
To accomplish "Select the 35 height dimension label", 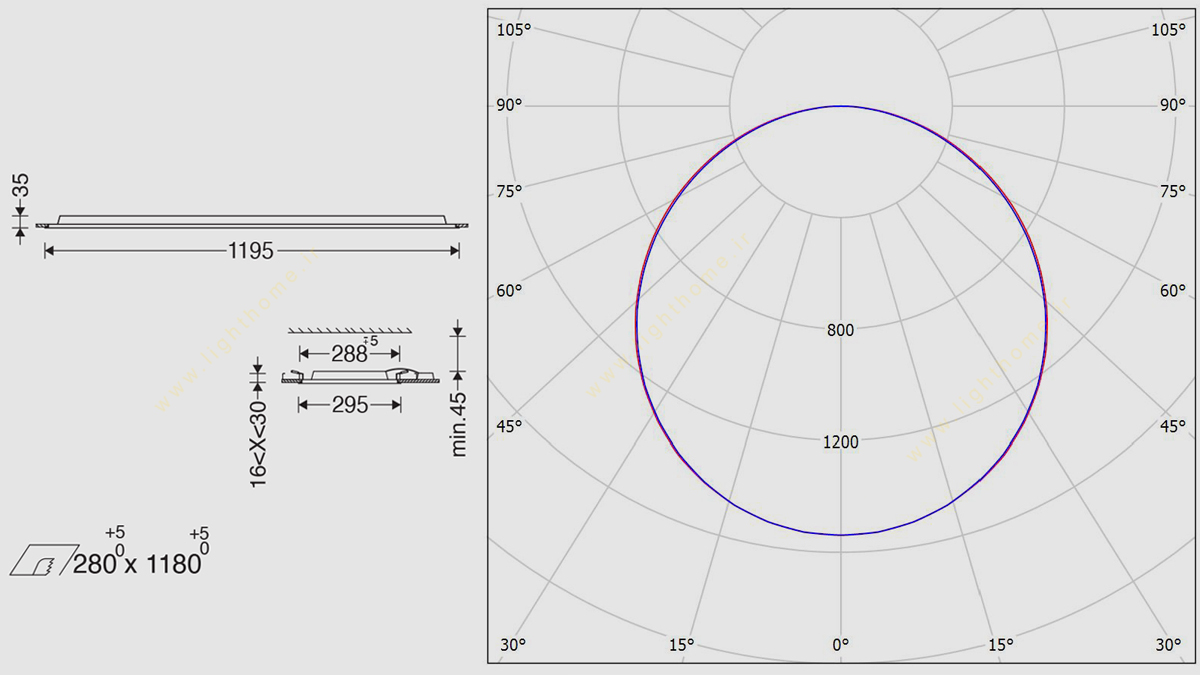I will click(20, 186).
